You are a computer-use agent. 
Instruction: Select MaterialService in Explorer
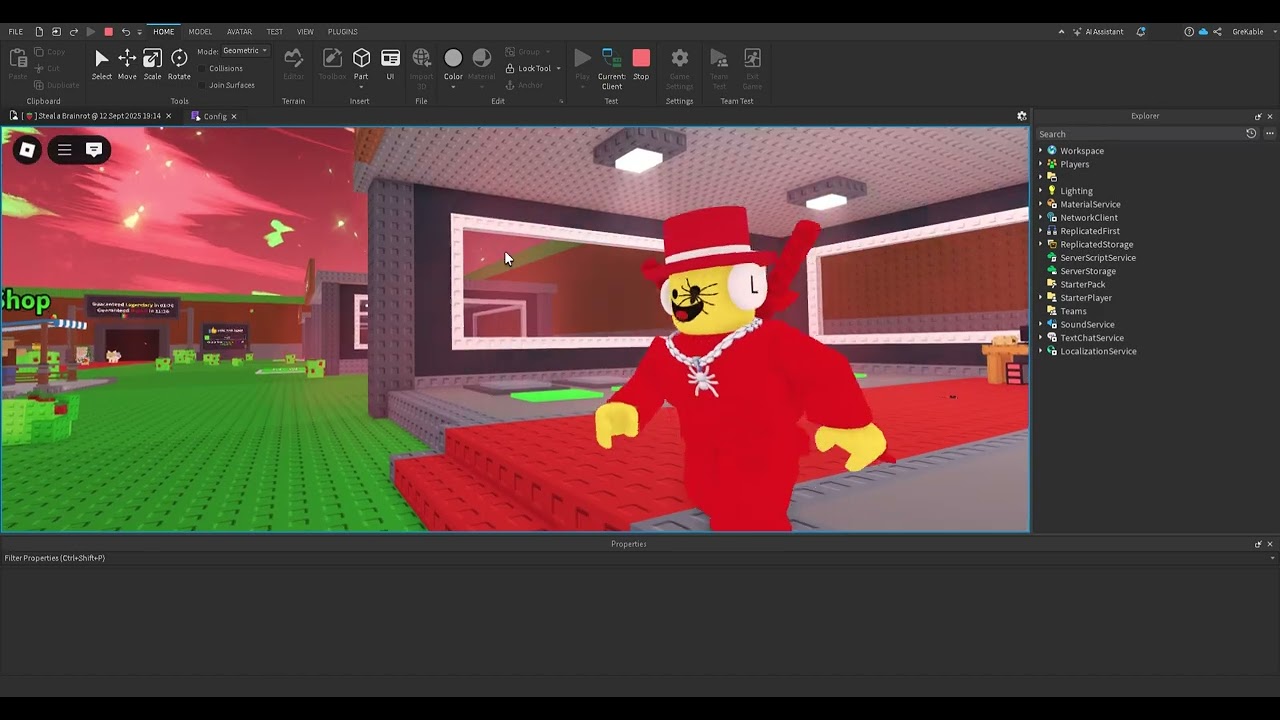click(1089, 204)
